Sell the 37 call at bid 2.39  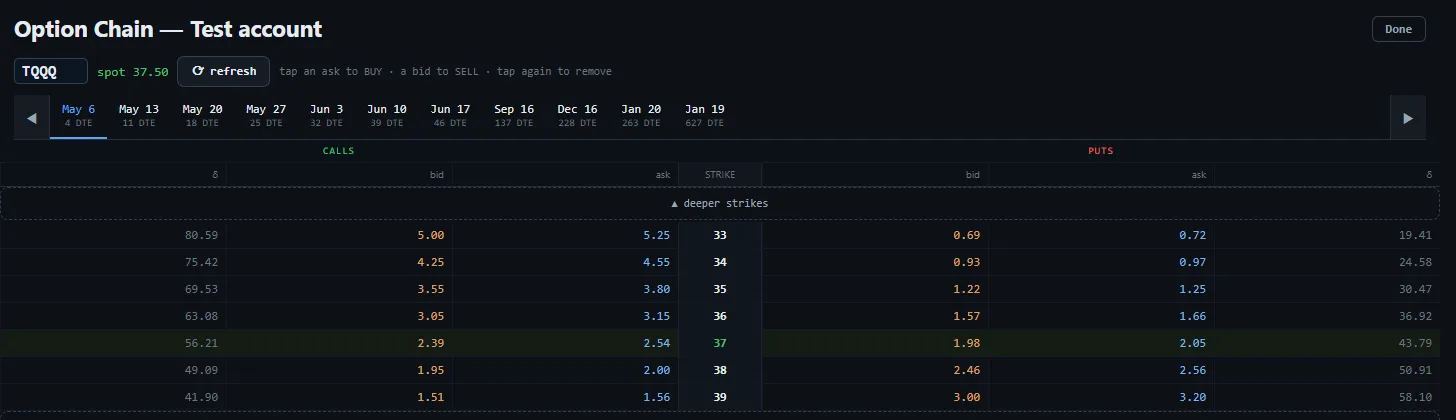pos(339,343)
